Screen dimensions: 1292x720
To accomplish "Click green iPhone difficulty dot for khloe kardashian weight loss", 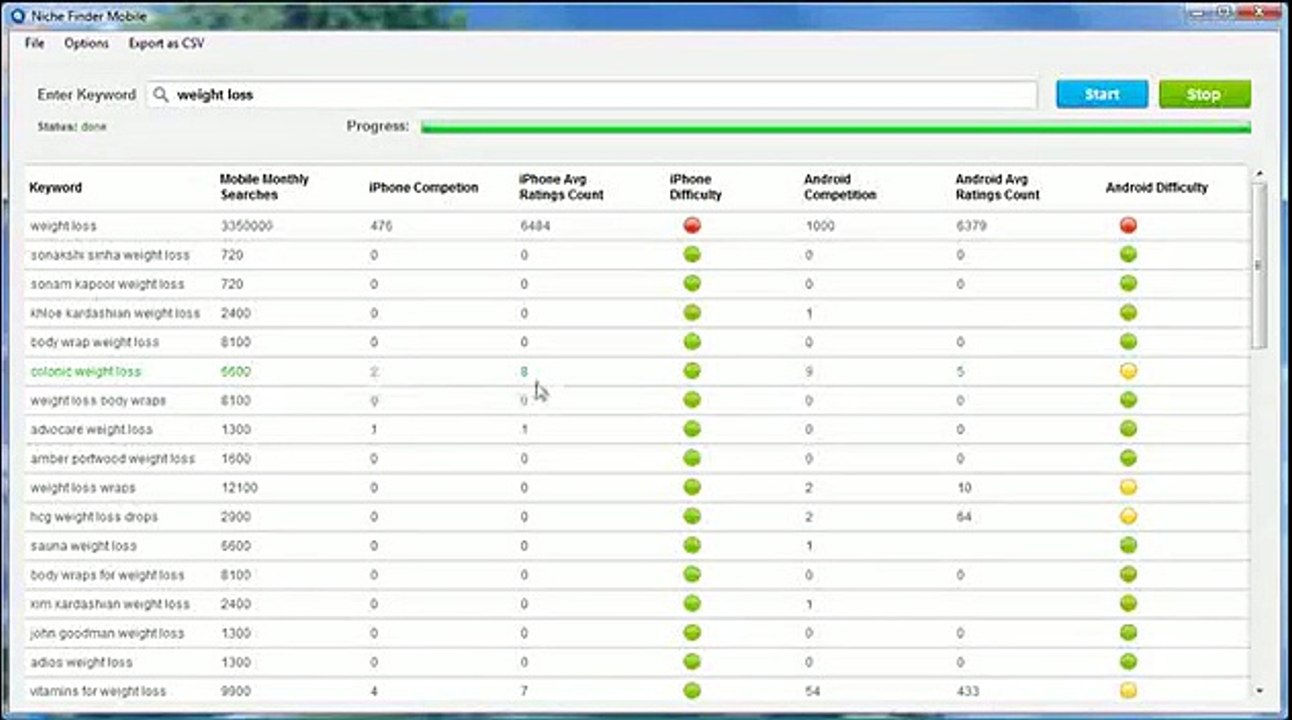I will point(692,313).
